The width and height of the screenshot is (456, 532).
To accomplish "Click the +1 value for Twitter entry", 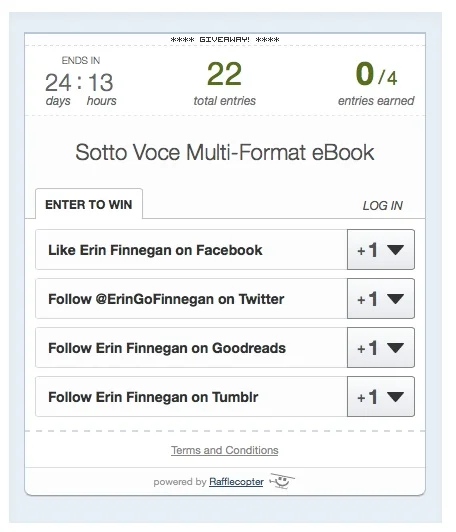I will point(367,299).
